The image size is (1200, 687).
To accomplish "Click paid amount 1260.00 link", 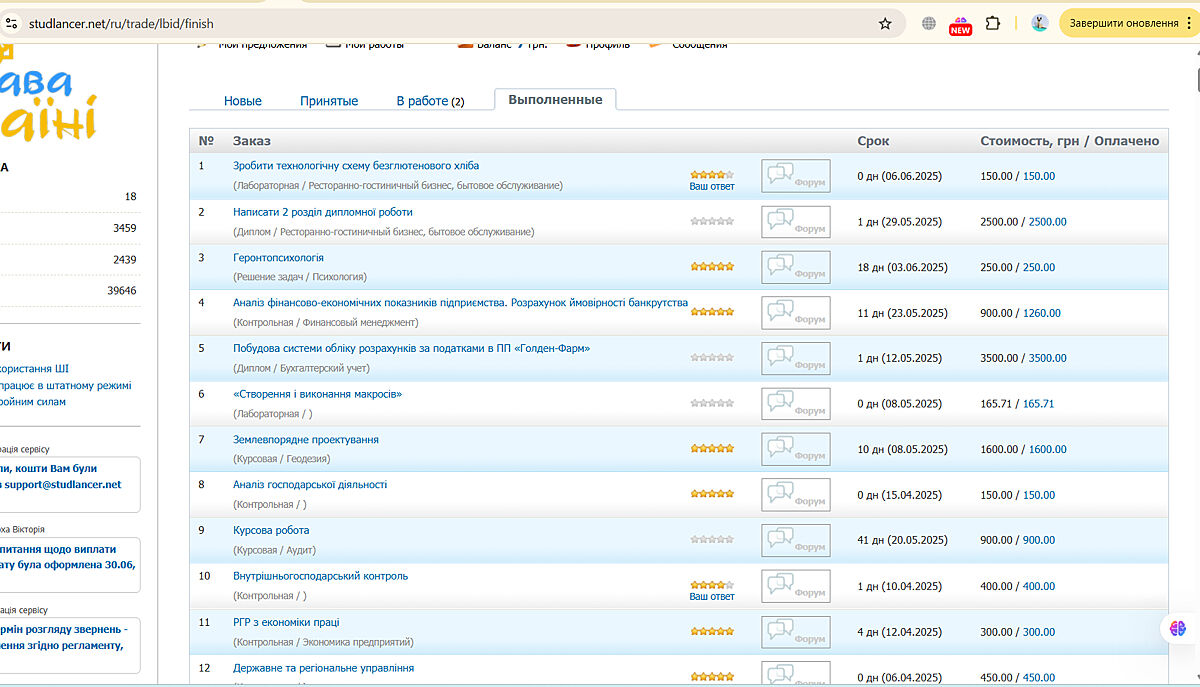I will point(1041,313).
